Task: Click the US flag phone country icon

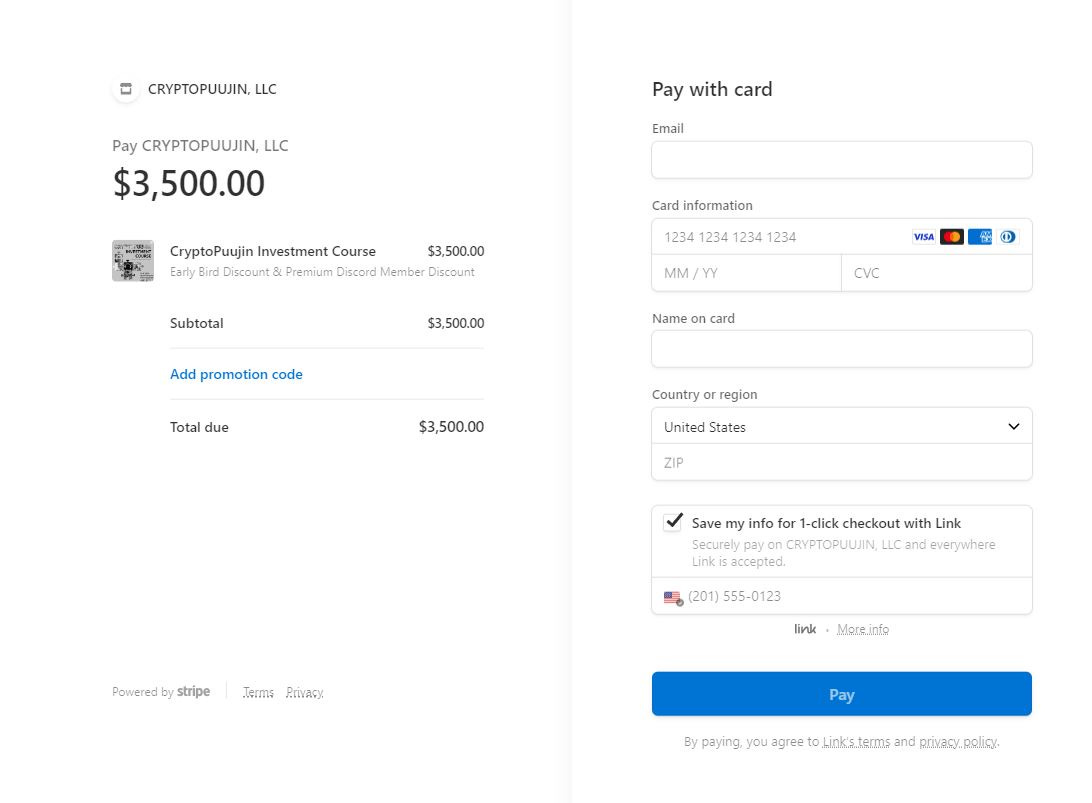Action: 673,597
